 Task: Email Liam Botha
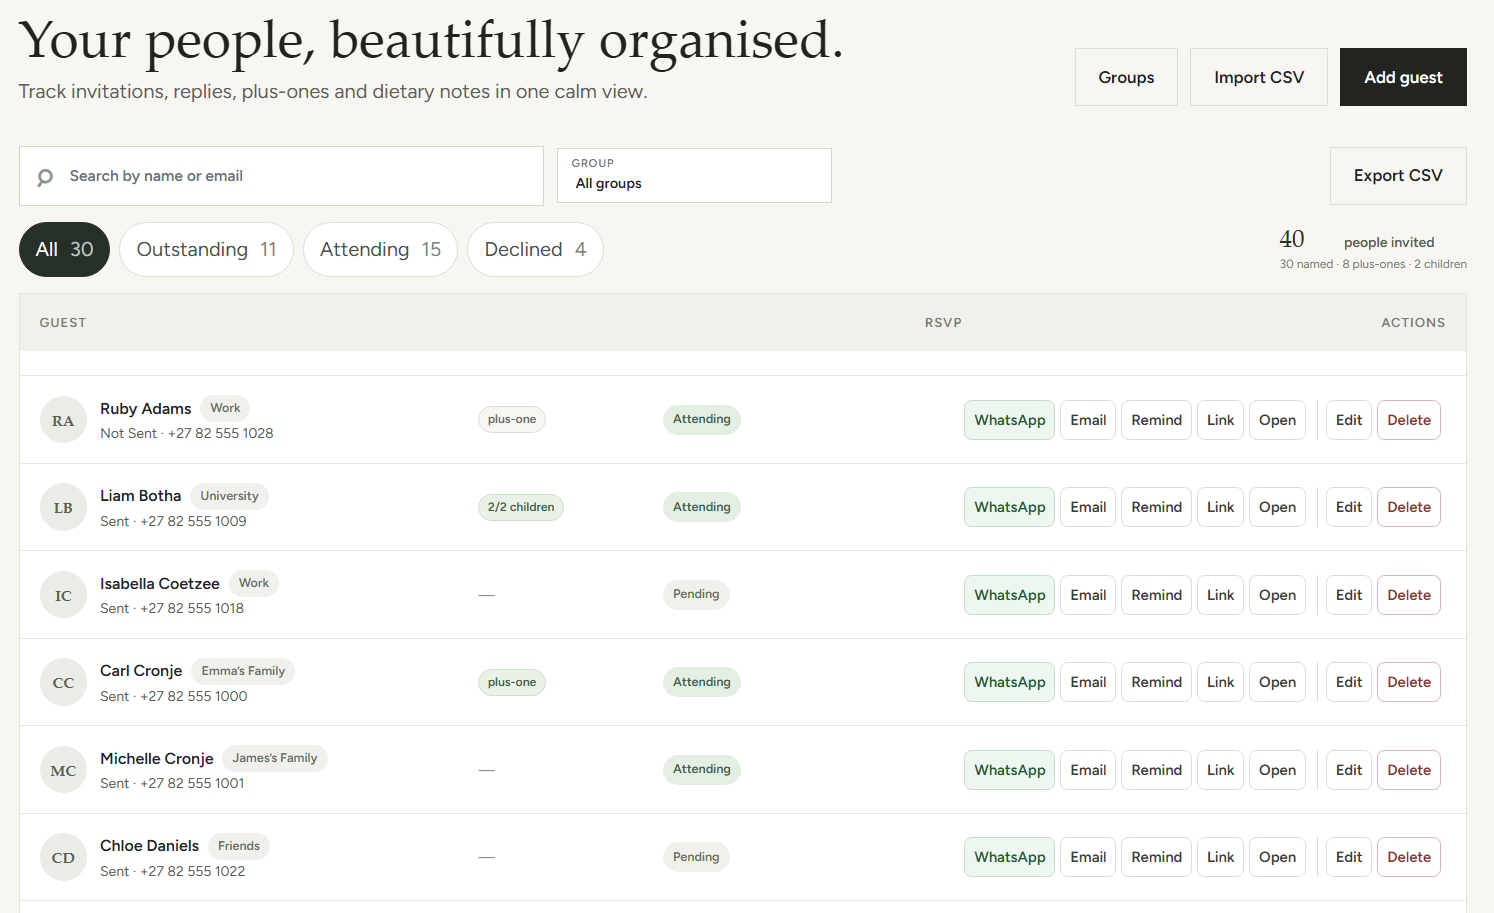tap(1088, 507)
